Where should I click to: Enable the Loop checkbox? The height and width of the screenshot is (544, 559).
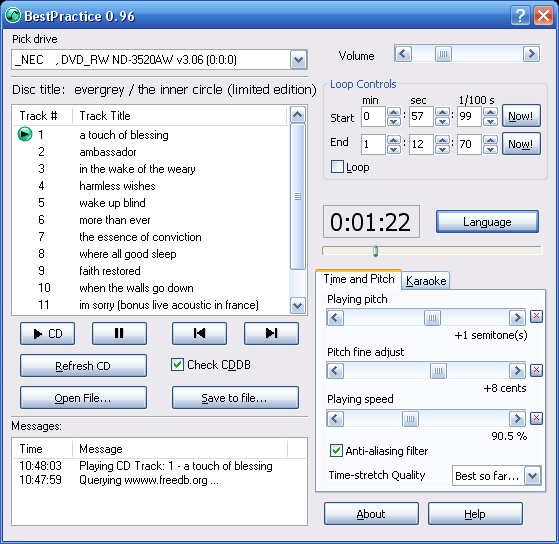(x=337, y=166)
